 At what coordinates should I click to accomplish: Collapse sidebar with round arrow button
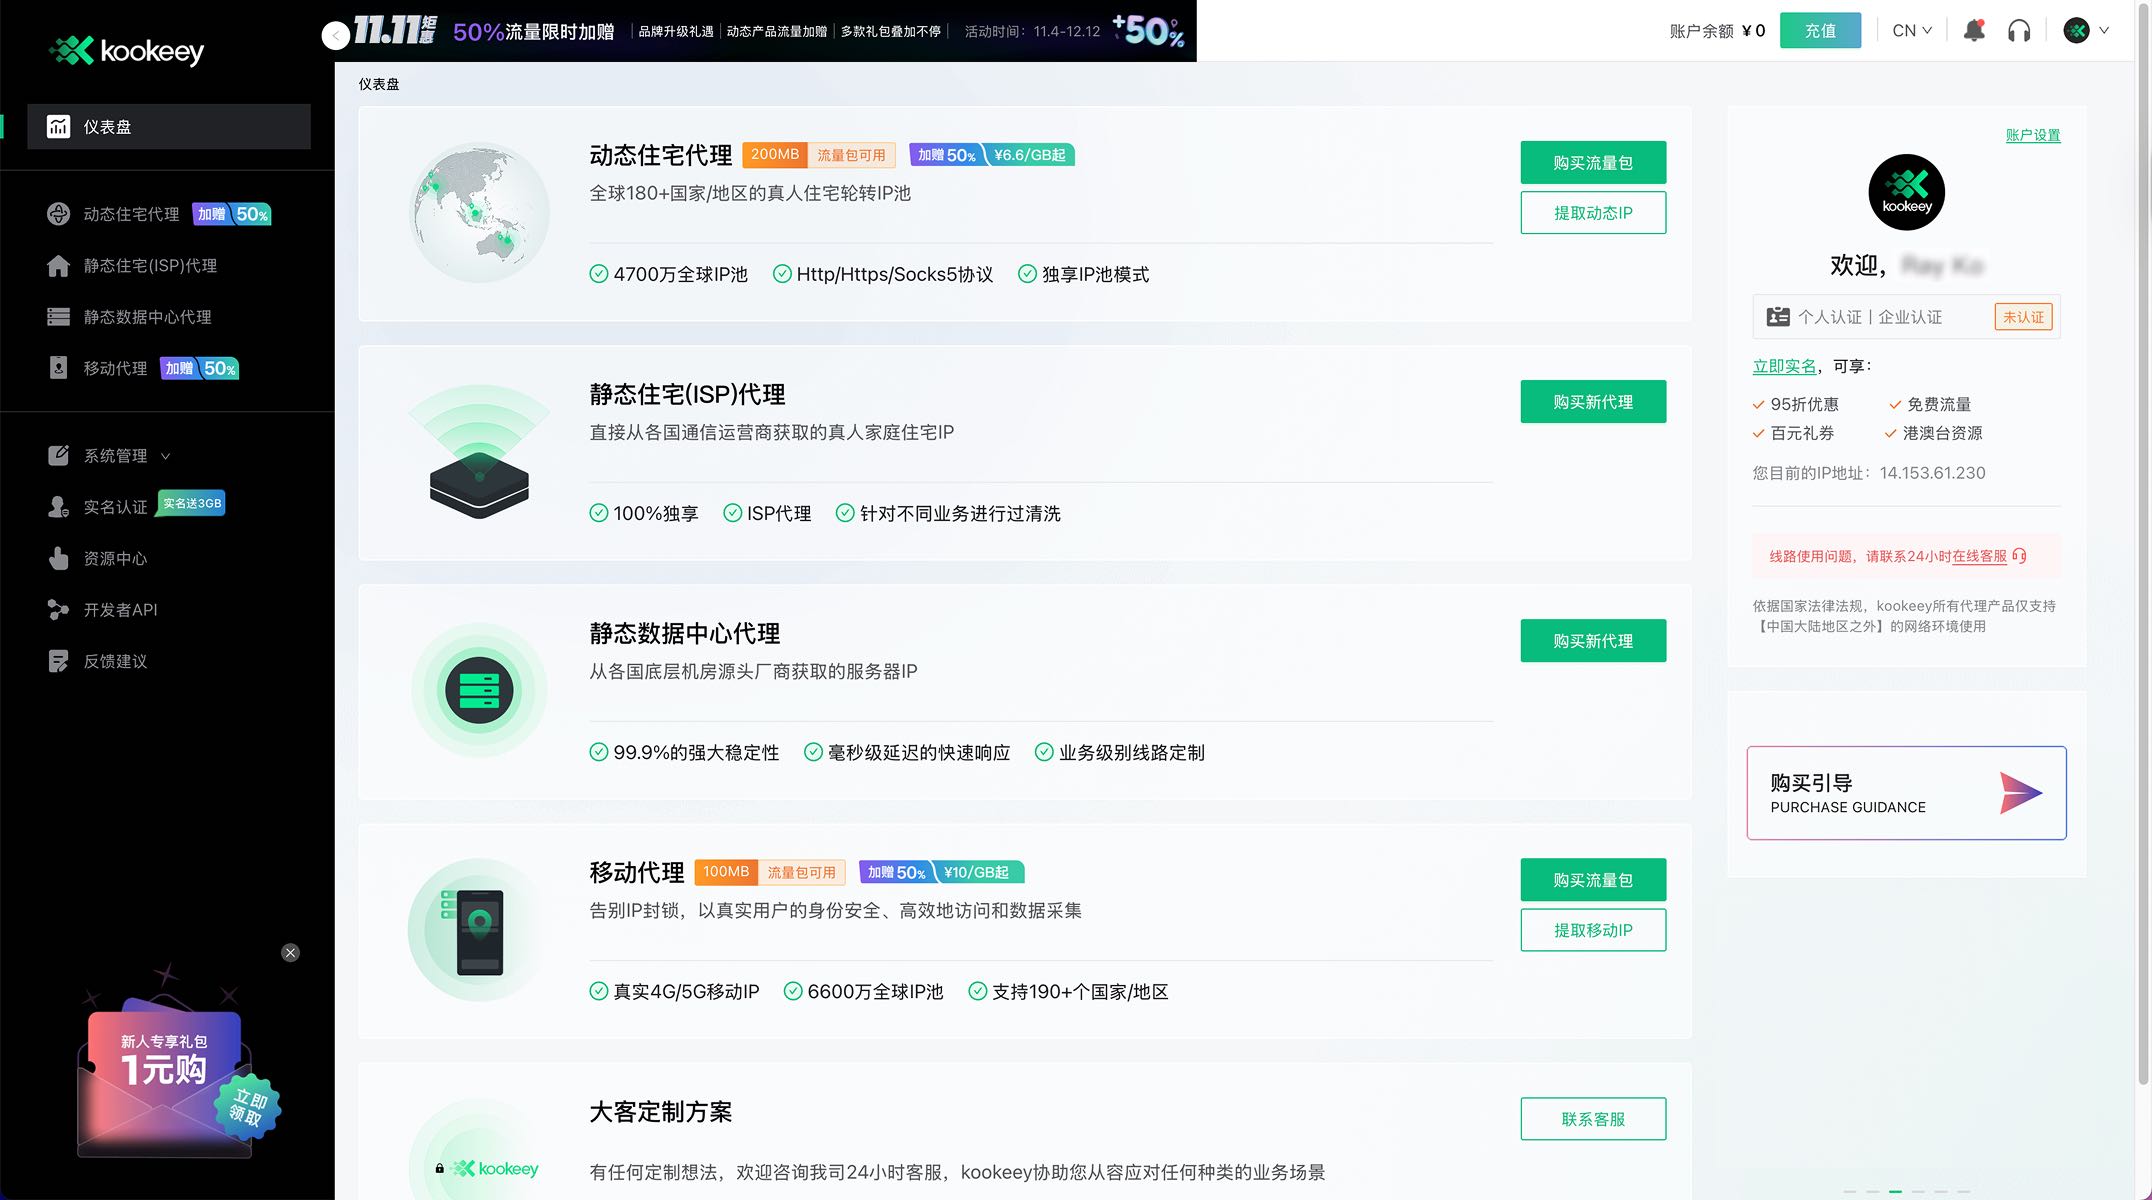336,36
